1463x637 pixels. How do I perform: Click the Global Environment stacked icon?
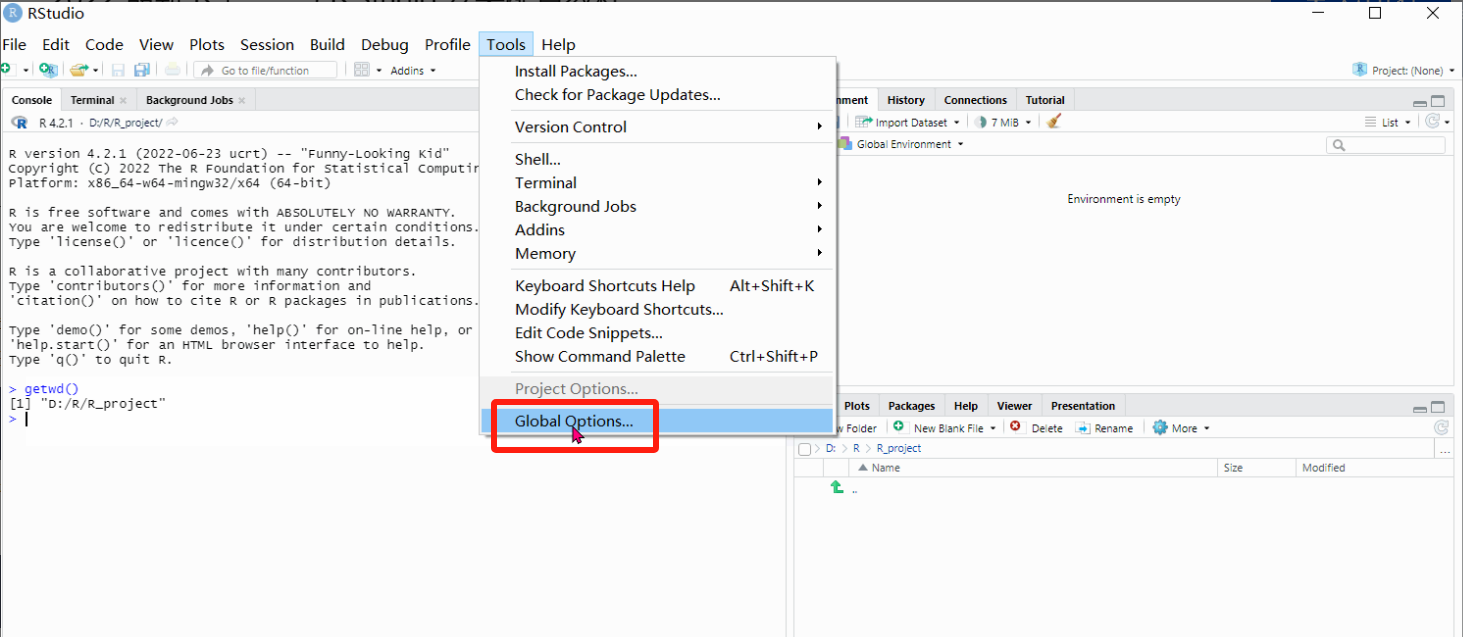[x=845, y=144]
